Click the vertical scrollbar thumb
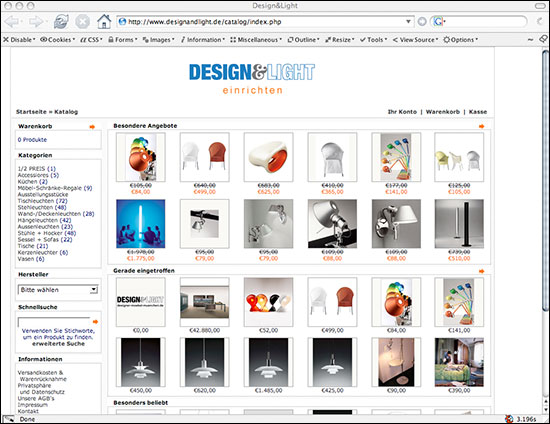The image size is (550, 424). click(545, 181)
